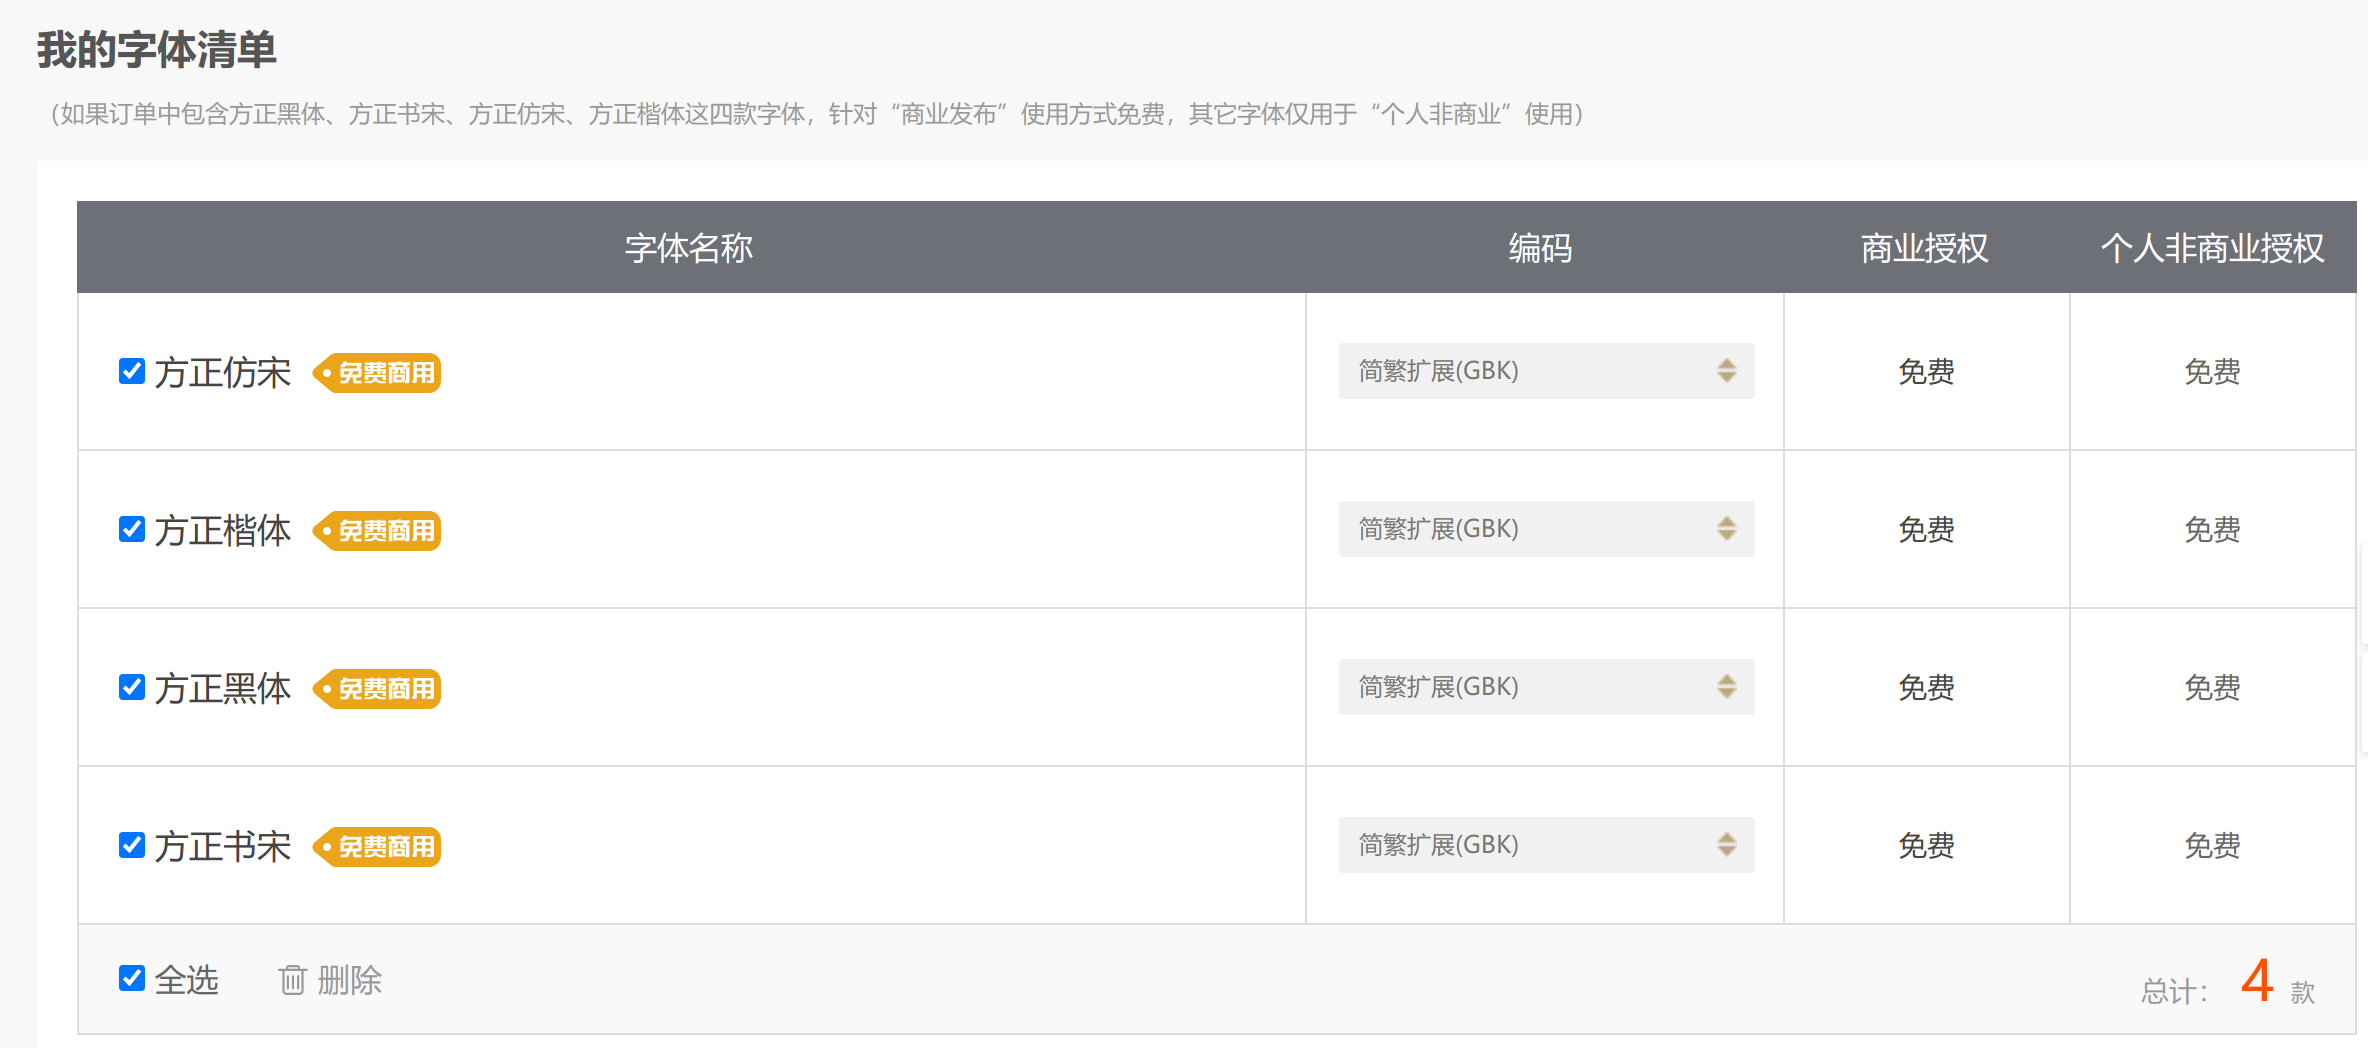Screen dimensions: 2368x1048
Task: Toggle the 全选 select-all checkbox
Action: pyautogui.click(x=132, y=978)
